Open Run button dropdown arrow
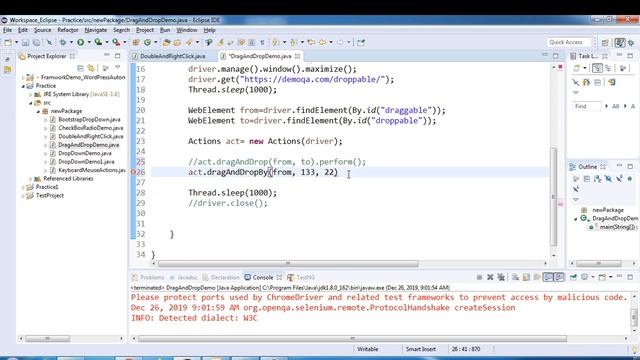Screen dimensions: 640x360 89,42
